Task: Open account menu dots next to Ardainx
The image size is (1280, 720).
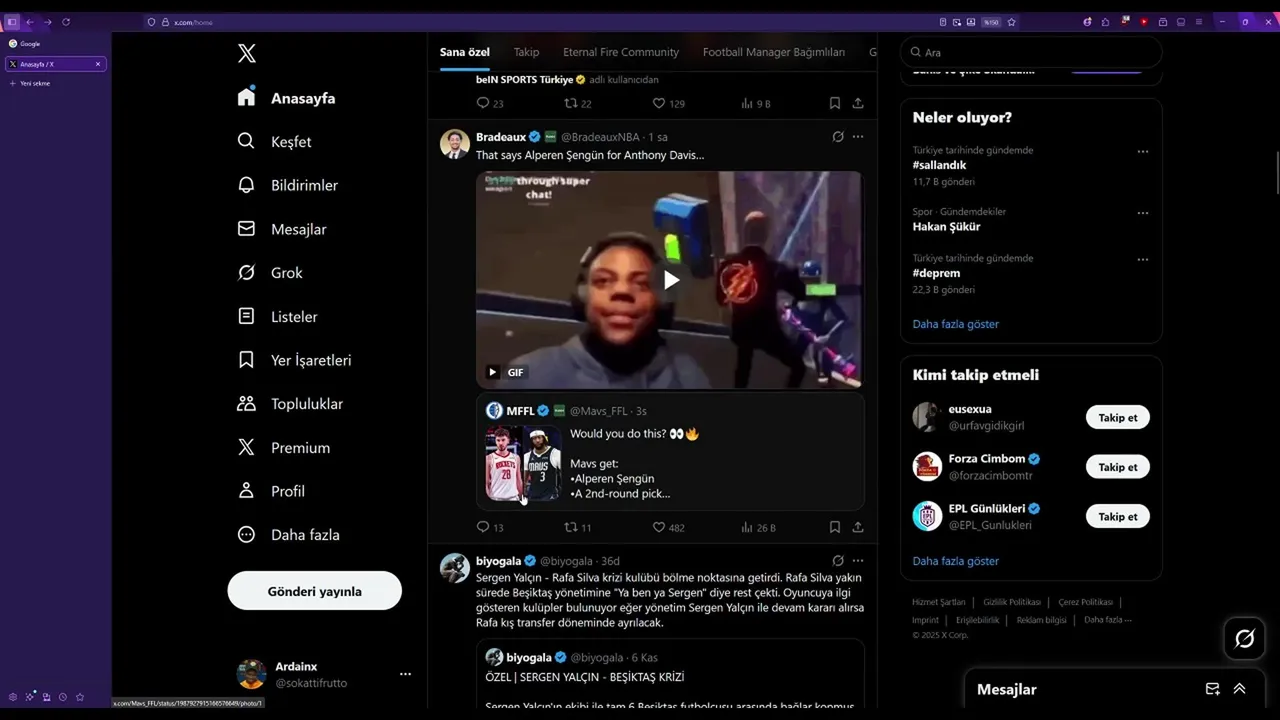Action: 405,674
